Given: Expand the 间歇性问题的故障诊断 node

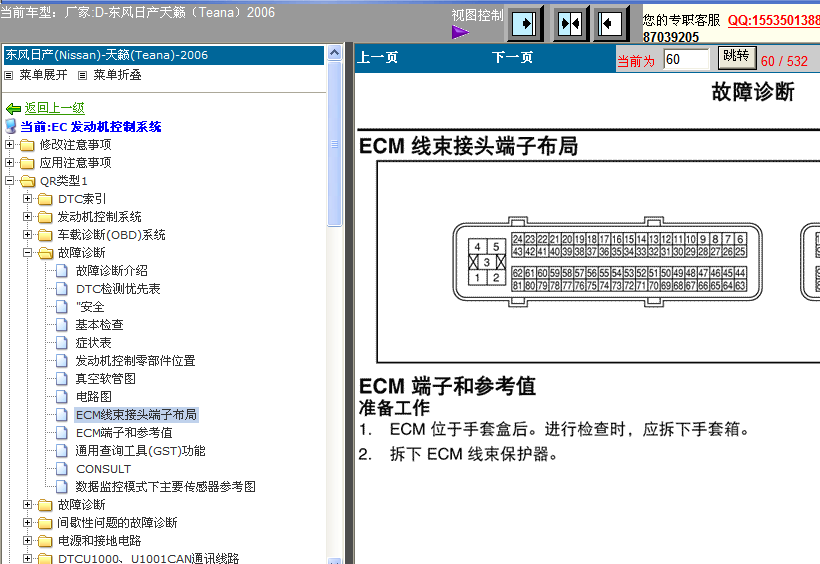Looking at the screenshot, I should click(x=28, y=522).
